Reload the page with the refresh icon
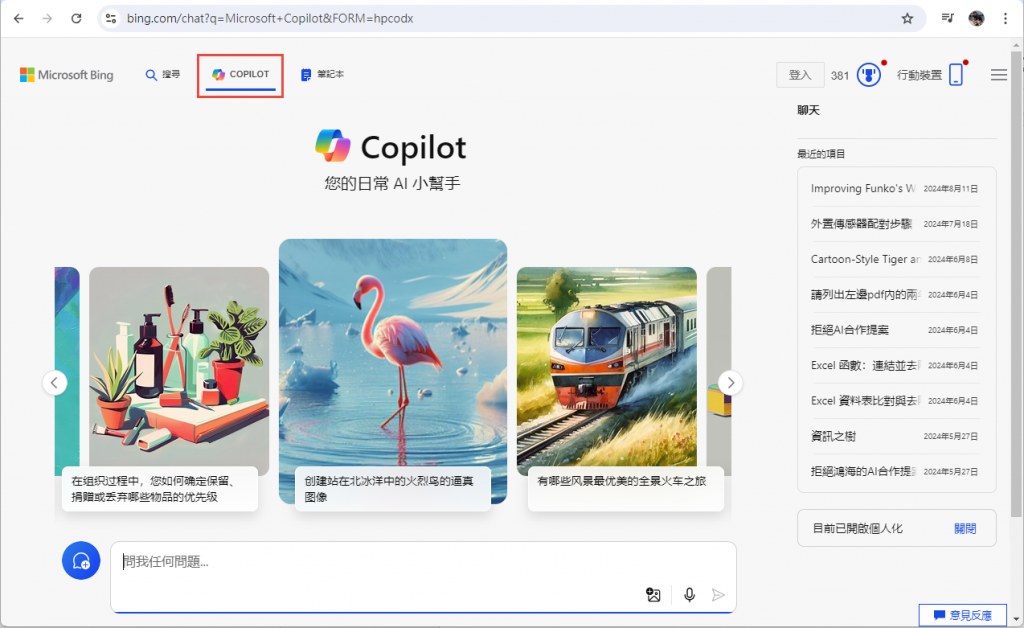 (x=76, y=18)
